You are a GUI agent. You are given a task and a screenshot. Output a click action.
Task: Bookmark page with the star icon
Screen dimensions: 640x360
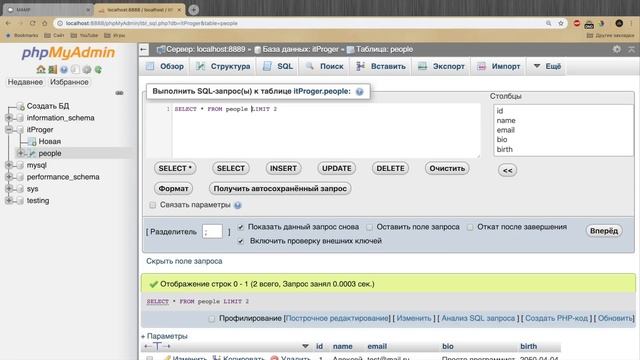561,23
